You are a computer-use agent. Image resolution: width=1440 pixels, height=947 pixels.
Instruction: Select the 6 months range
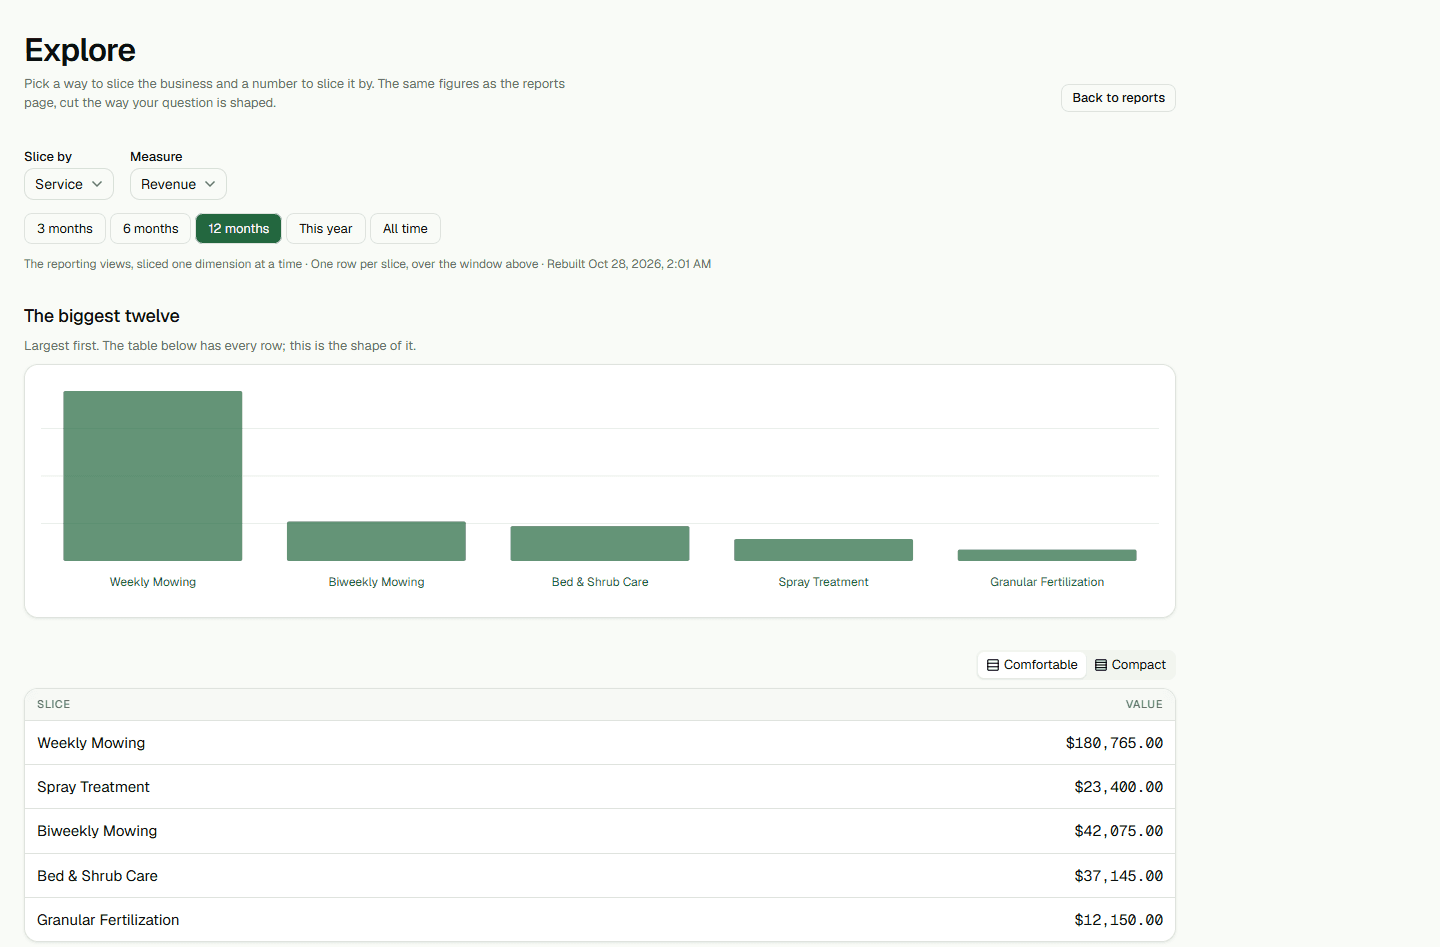point(151,228)
